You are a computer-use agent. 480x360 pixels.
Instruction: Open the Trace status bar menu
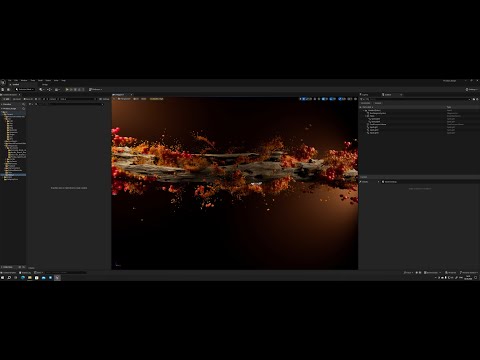(408, 273)
